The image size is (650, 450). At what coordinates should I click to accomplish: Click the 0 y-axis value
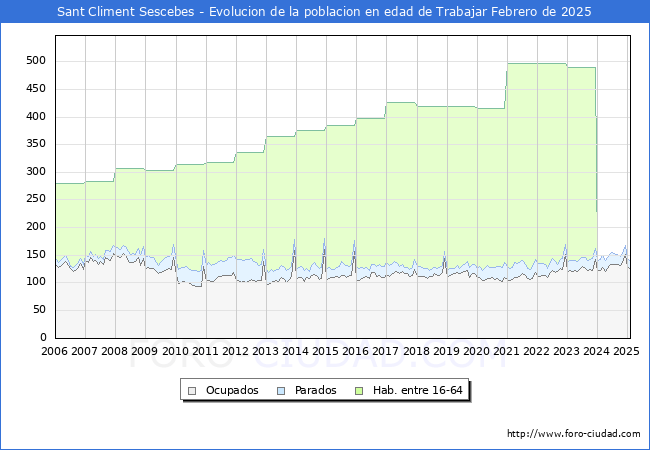click(43, 337)
